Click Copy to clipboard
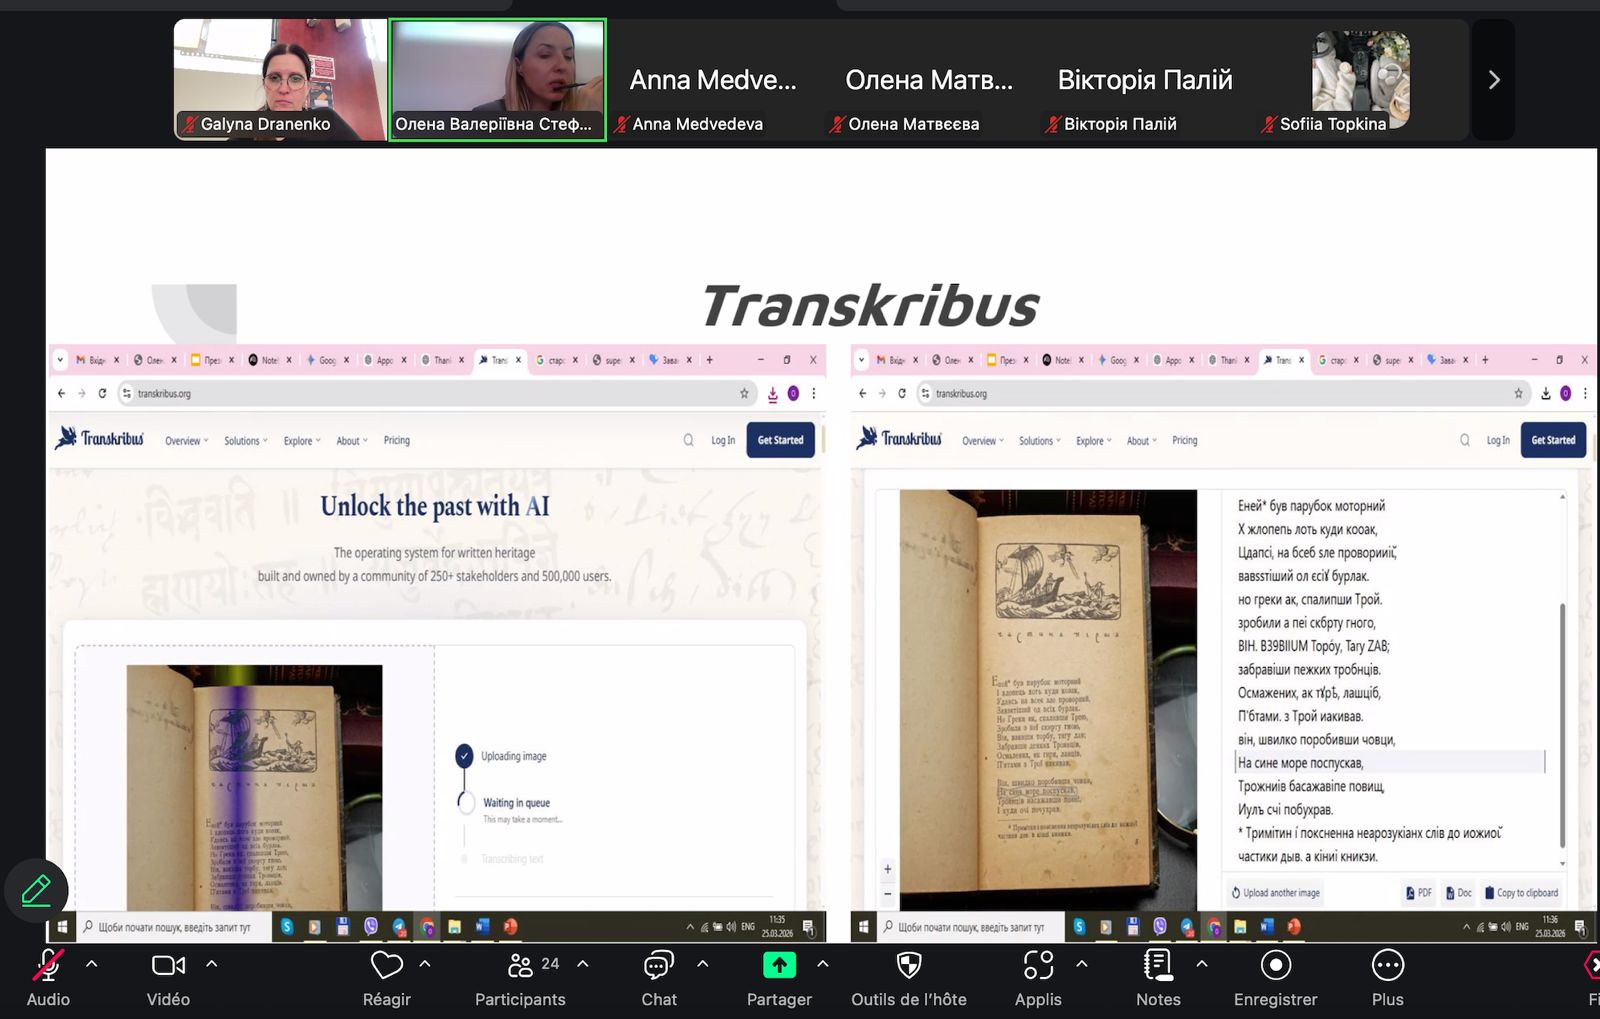The width and height of the screenshot is (1600, 1019). [1521, 893]
